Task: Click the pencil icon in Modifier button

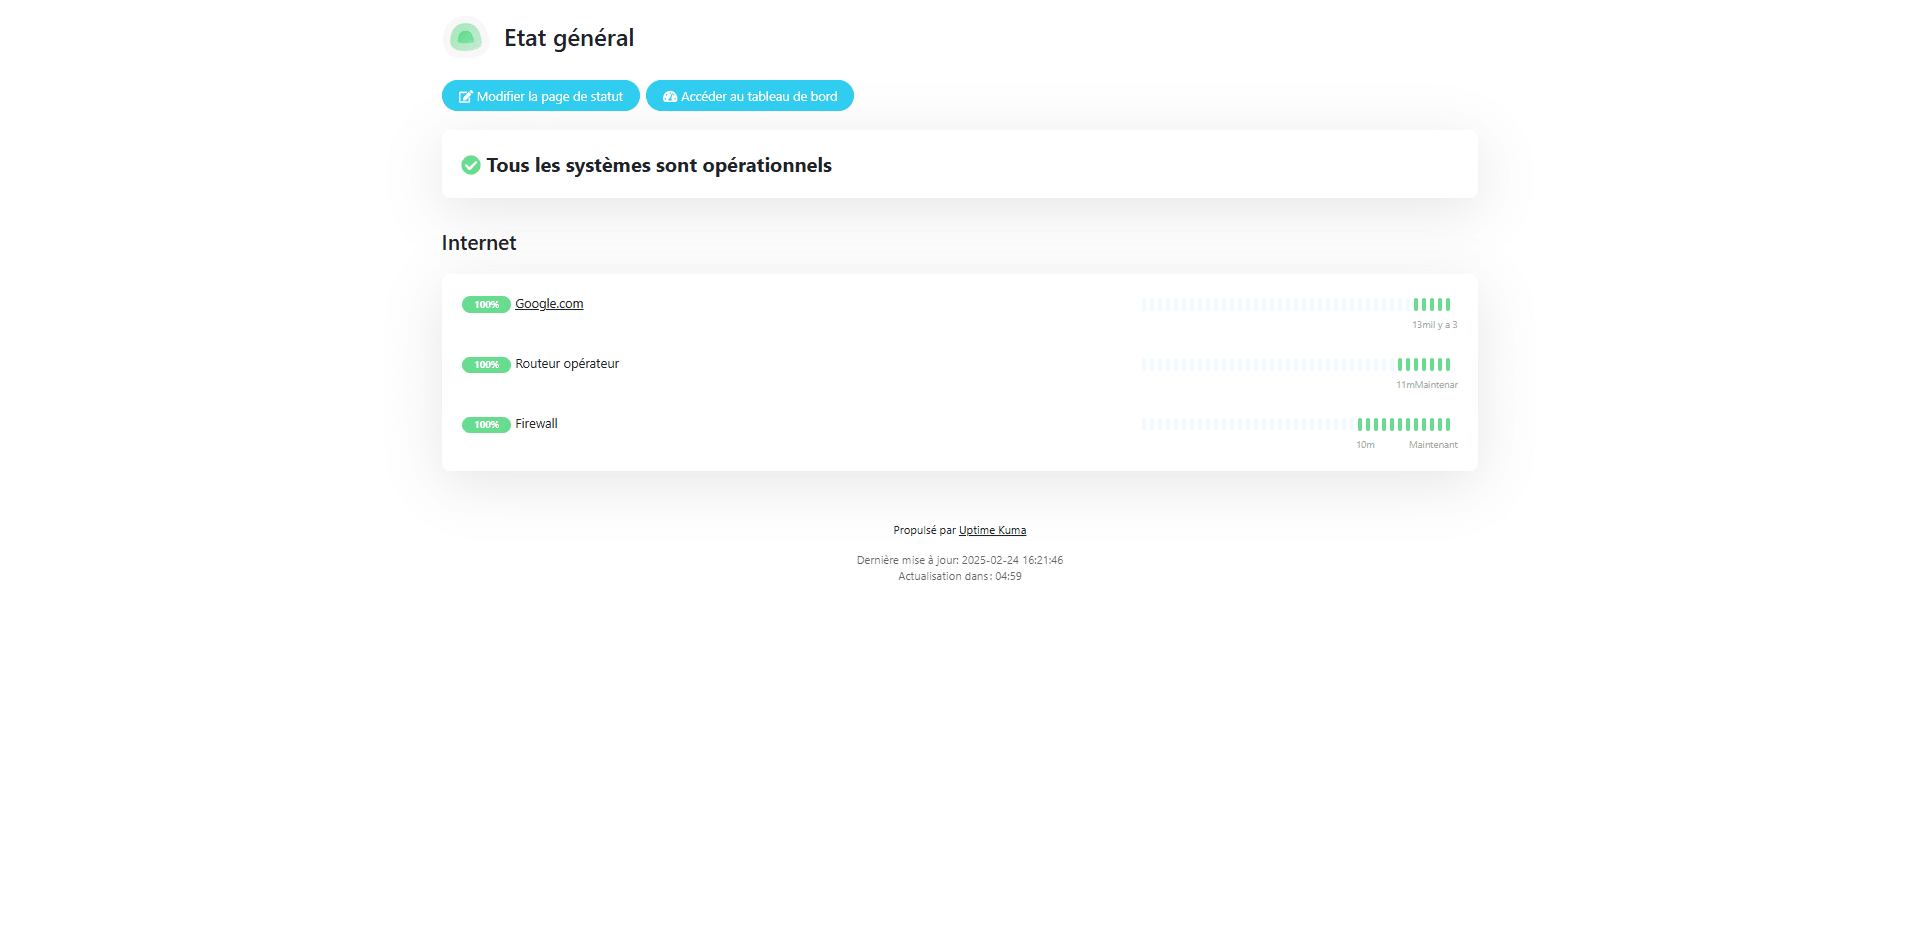Action: point(465,97)
